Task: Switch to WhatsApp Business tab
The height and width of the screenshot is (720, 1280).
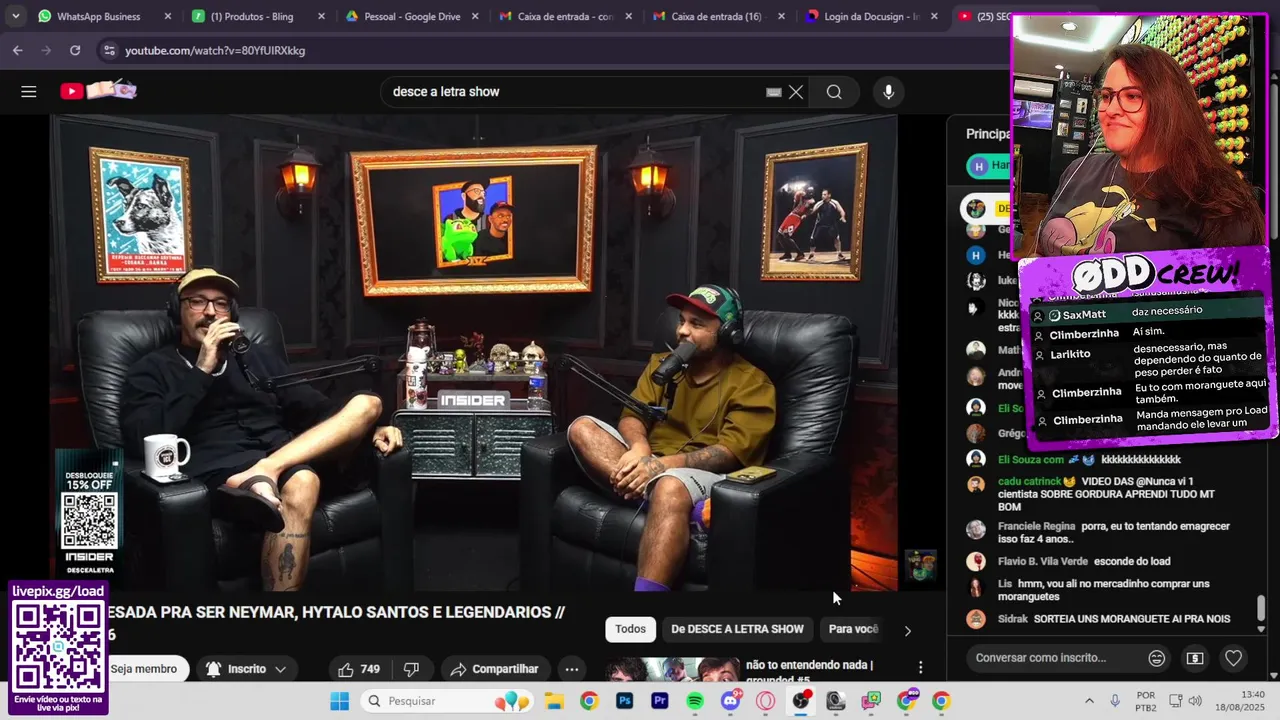Action: tap(101, 16)
